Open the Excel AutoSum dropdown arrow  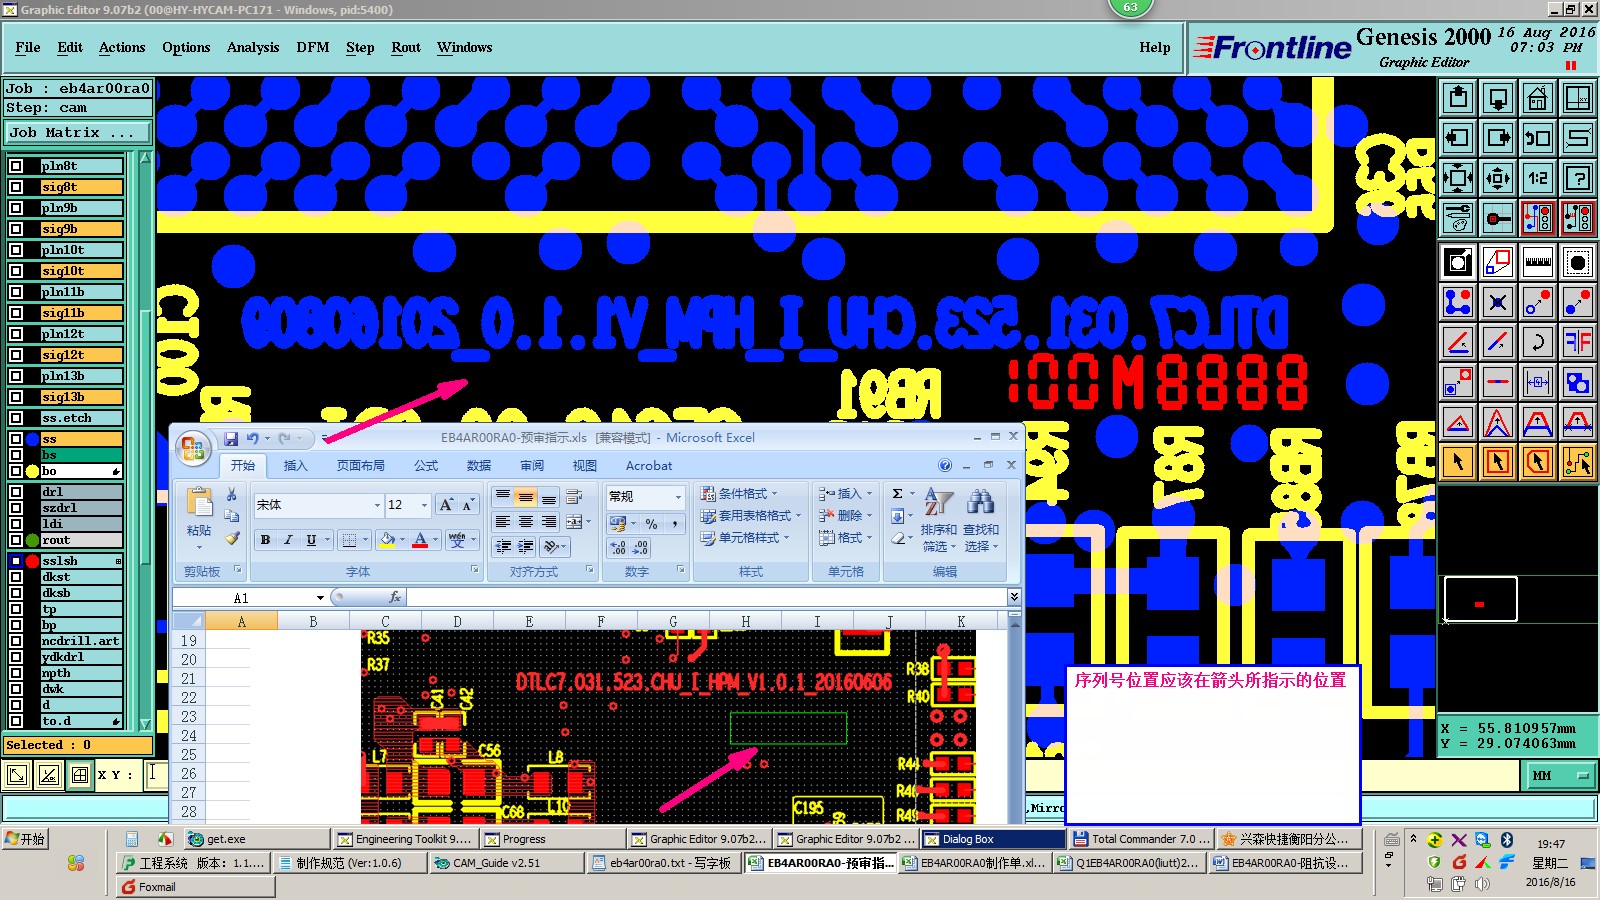pos(912,494)
